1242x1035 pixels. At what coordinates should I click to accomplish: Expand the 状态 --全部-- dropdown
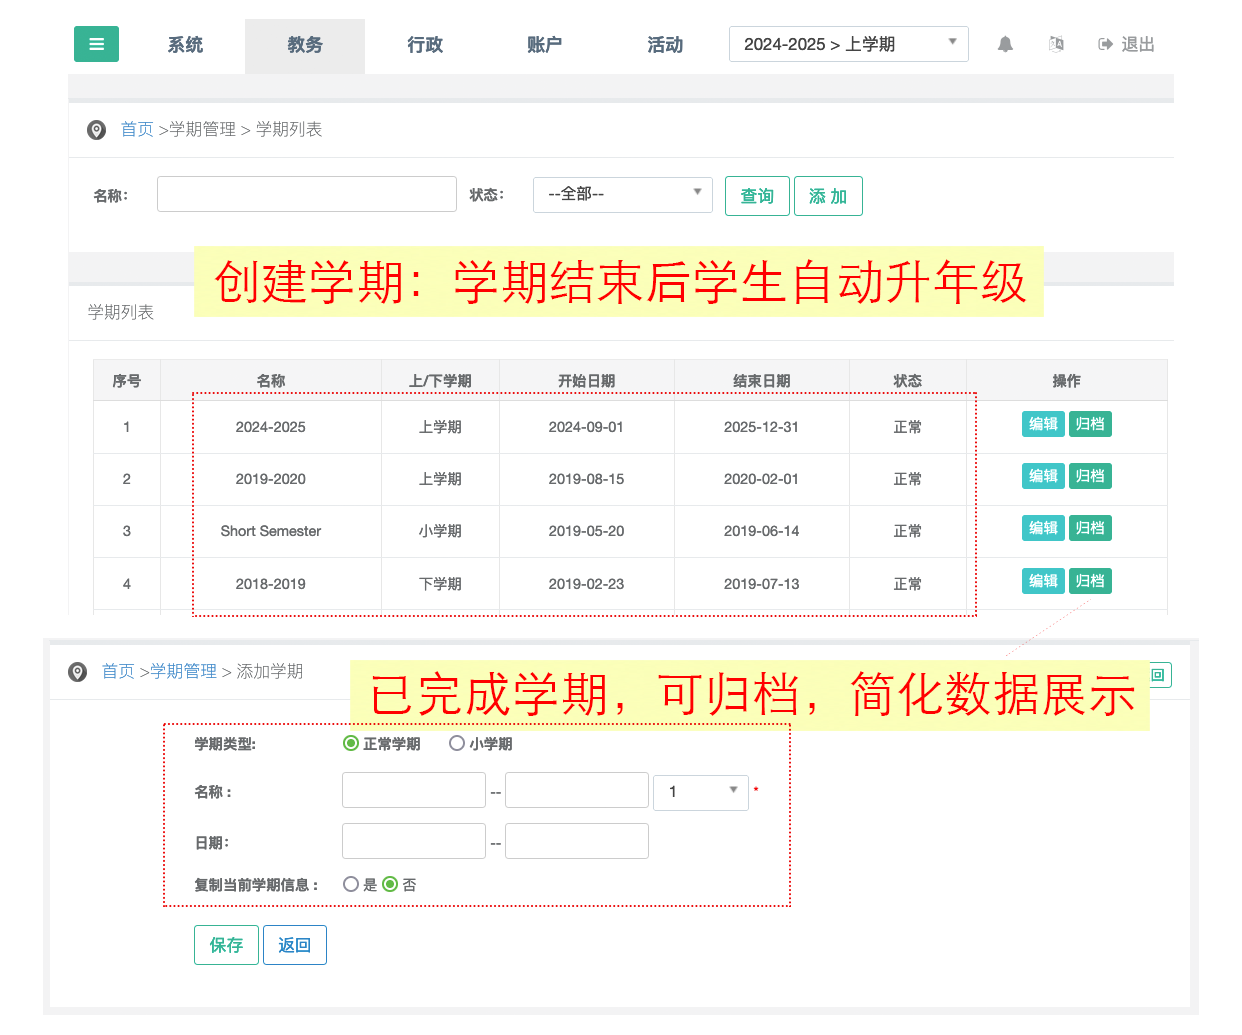pos(623,195)
